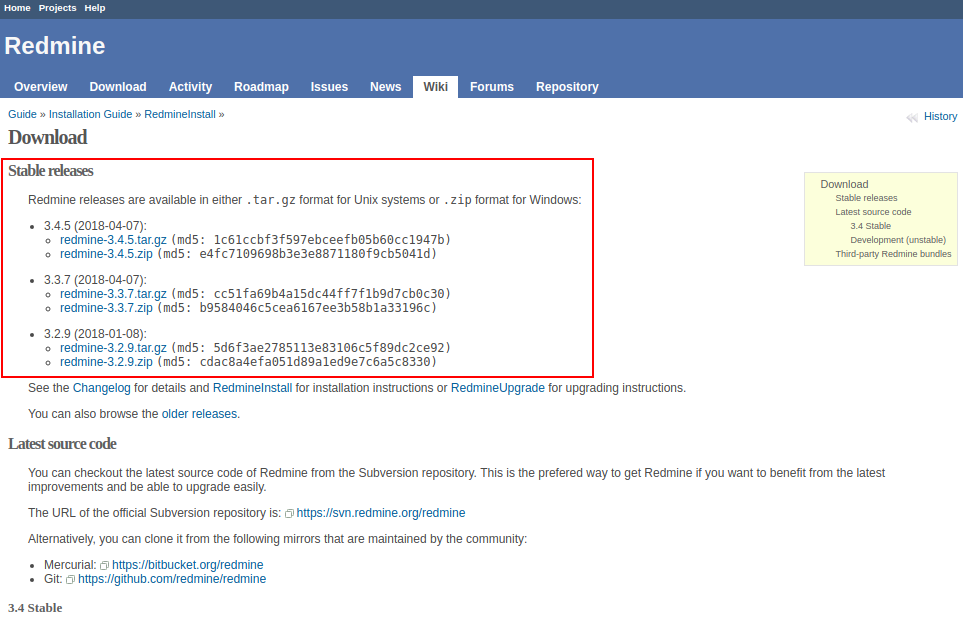The height and width of the screenshot is (622, 963).
Task: Open https://bitbucket.org/redmine link
Action: (187, 565)
